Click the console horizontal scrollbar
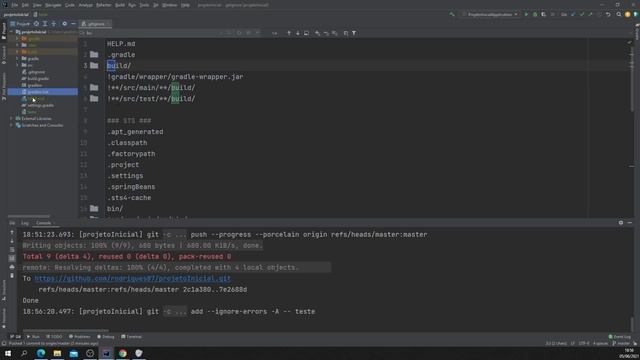This screenshot has width=640, height=360. click(66, 330)
